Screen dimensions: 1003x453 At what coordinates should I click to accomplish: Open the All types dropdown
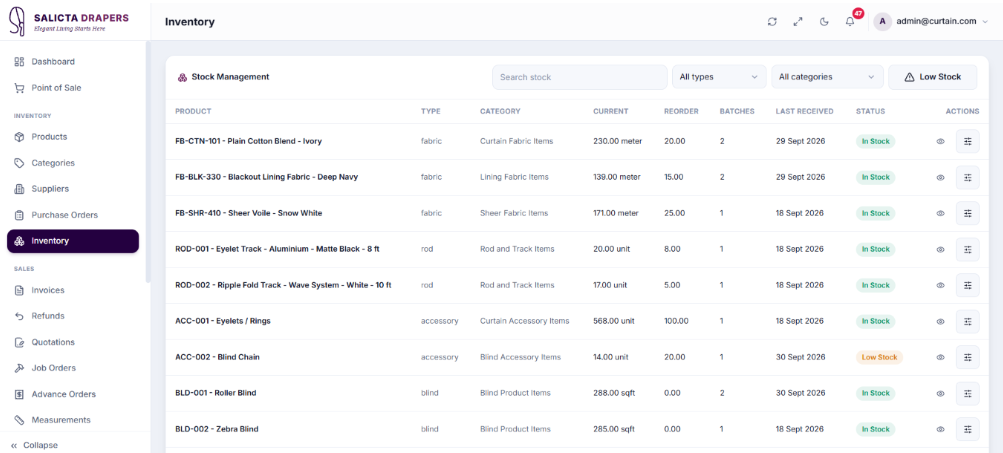point(719,77)
